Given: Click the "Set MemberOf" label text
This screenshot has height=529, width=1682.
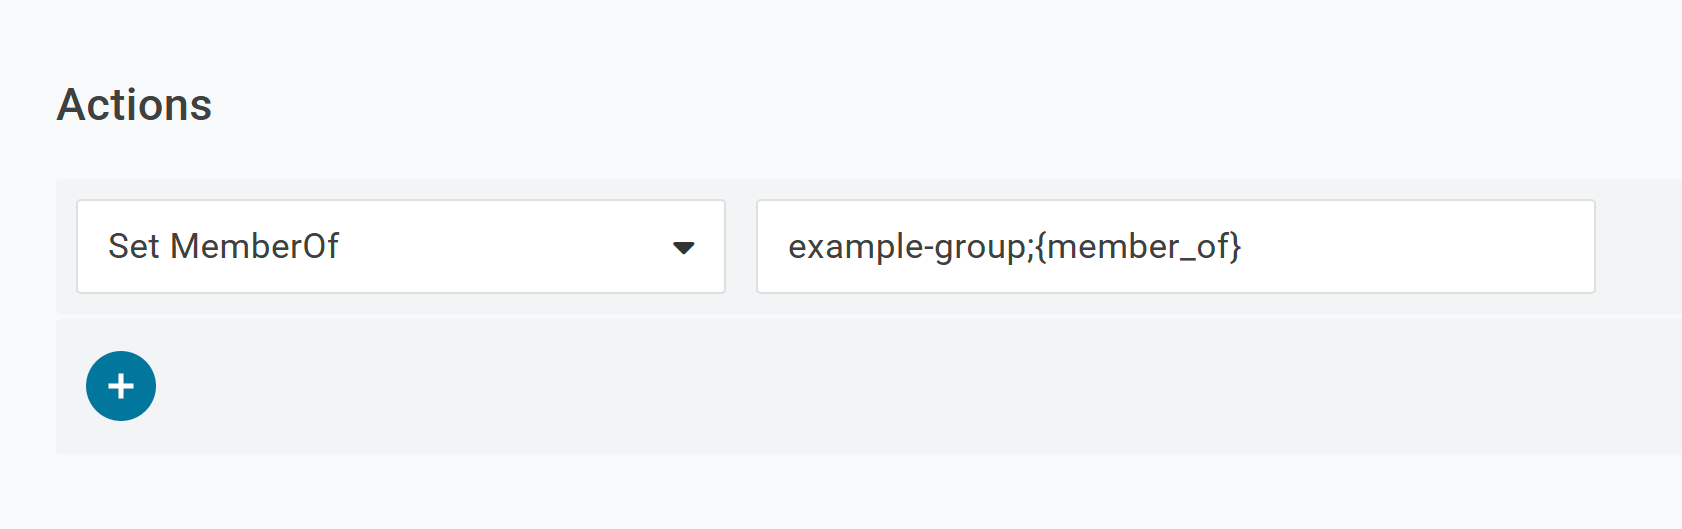Looking at the screenshot, I should tap(223, 246).
